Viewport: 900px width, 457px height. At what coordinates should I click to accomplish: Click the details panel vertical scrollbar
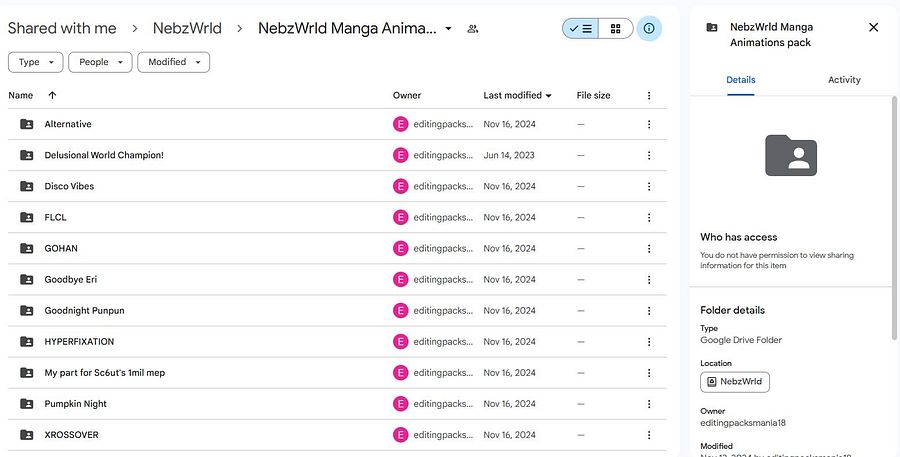(x=894, y=218)
